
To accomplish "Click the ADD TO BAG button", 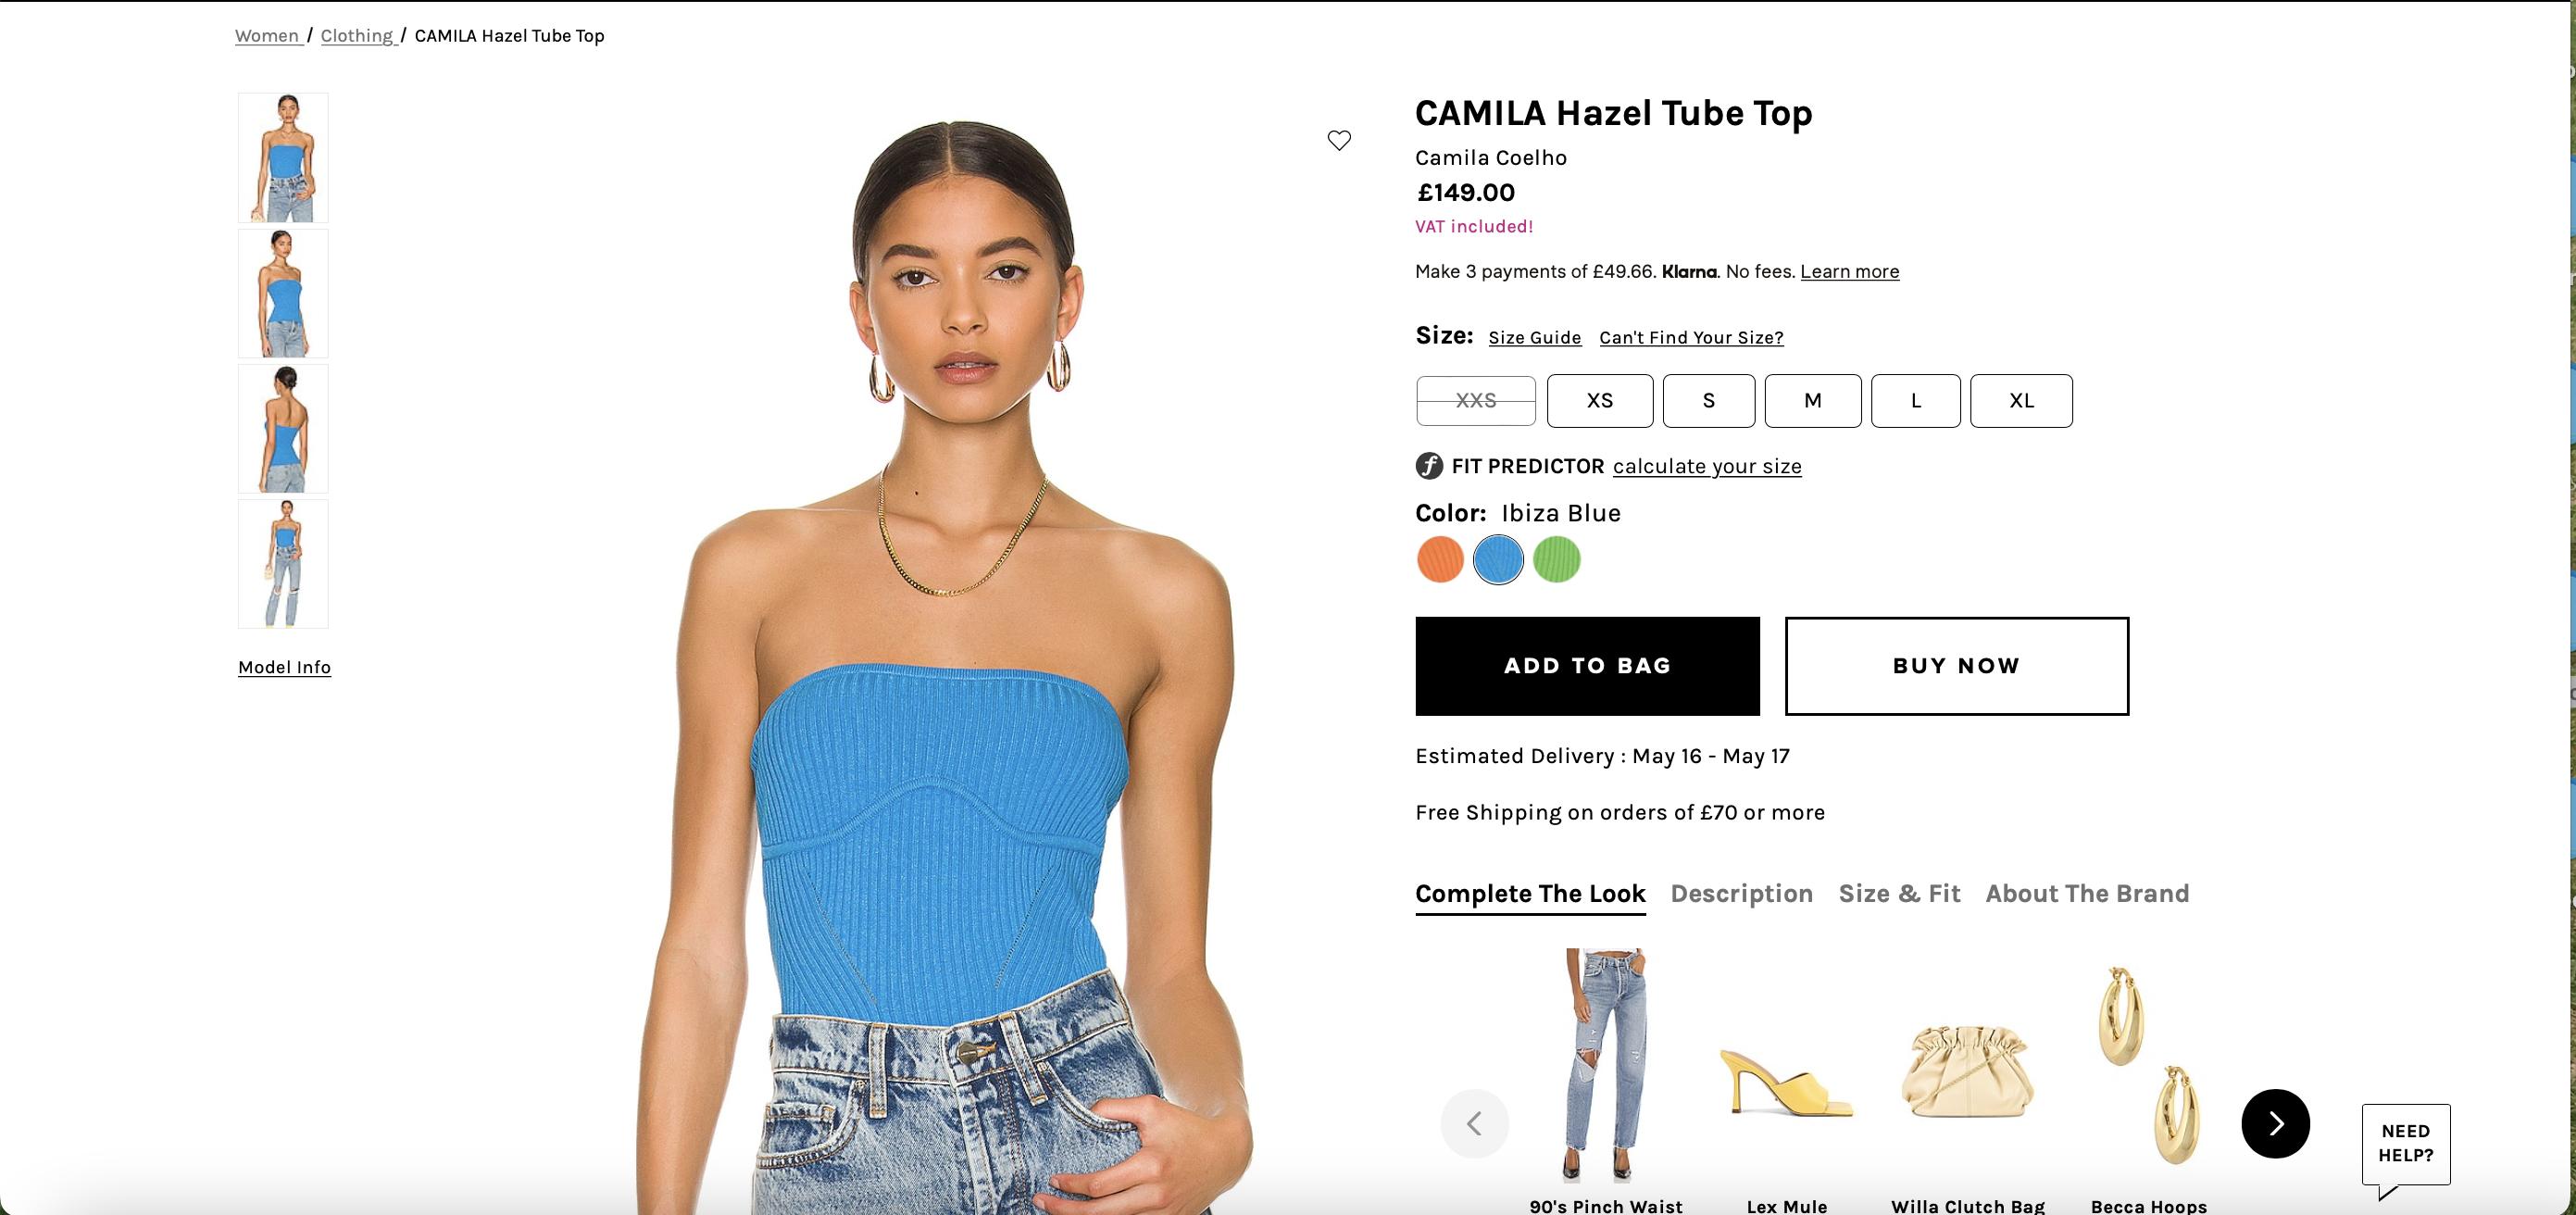I will tap(1587, 666).
